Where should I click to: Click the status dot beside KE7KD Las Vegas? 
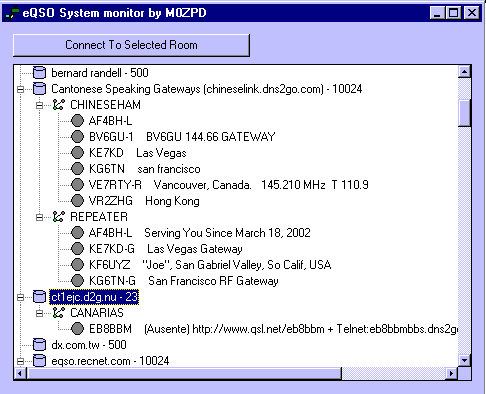tap(77, 153)
